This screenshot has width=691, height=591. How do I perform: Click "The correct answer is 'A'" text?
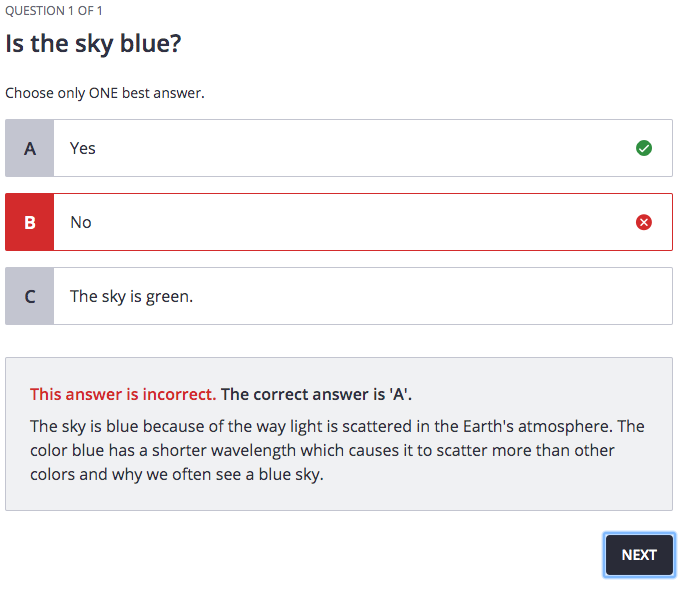click(x=316, y=393)
